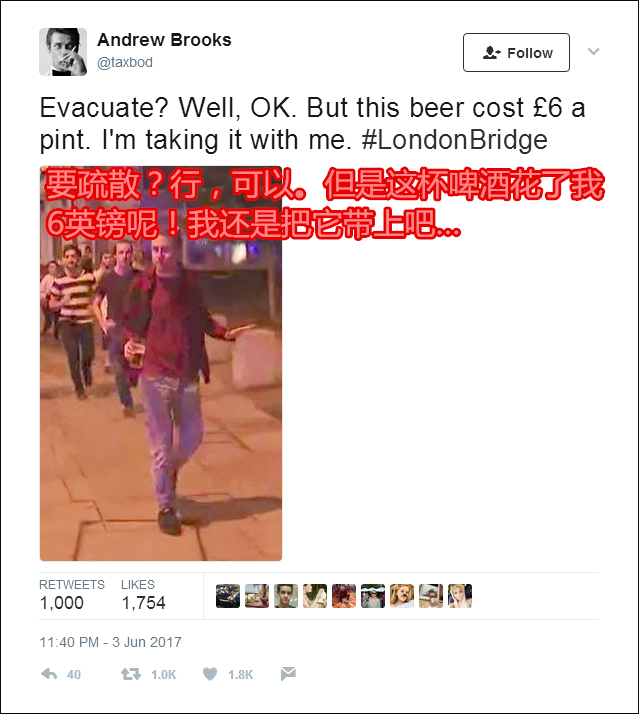
Task: Open the Andrew Brooks profile avatar
Action: 63,51
